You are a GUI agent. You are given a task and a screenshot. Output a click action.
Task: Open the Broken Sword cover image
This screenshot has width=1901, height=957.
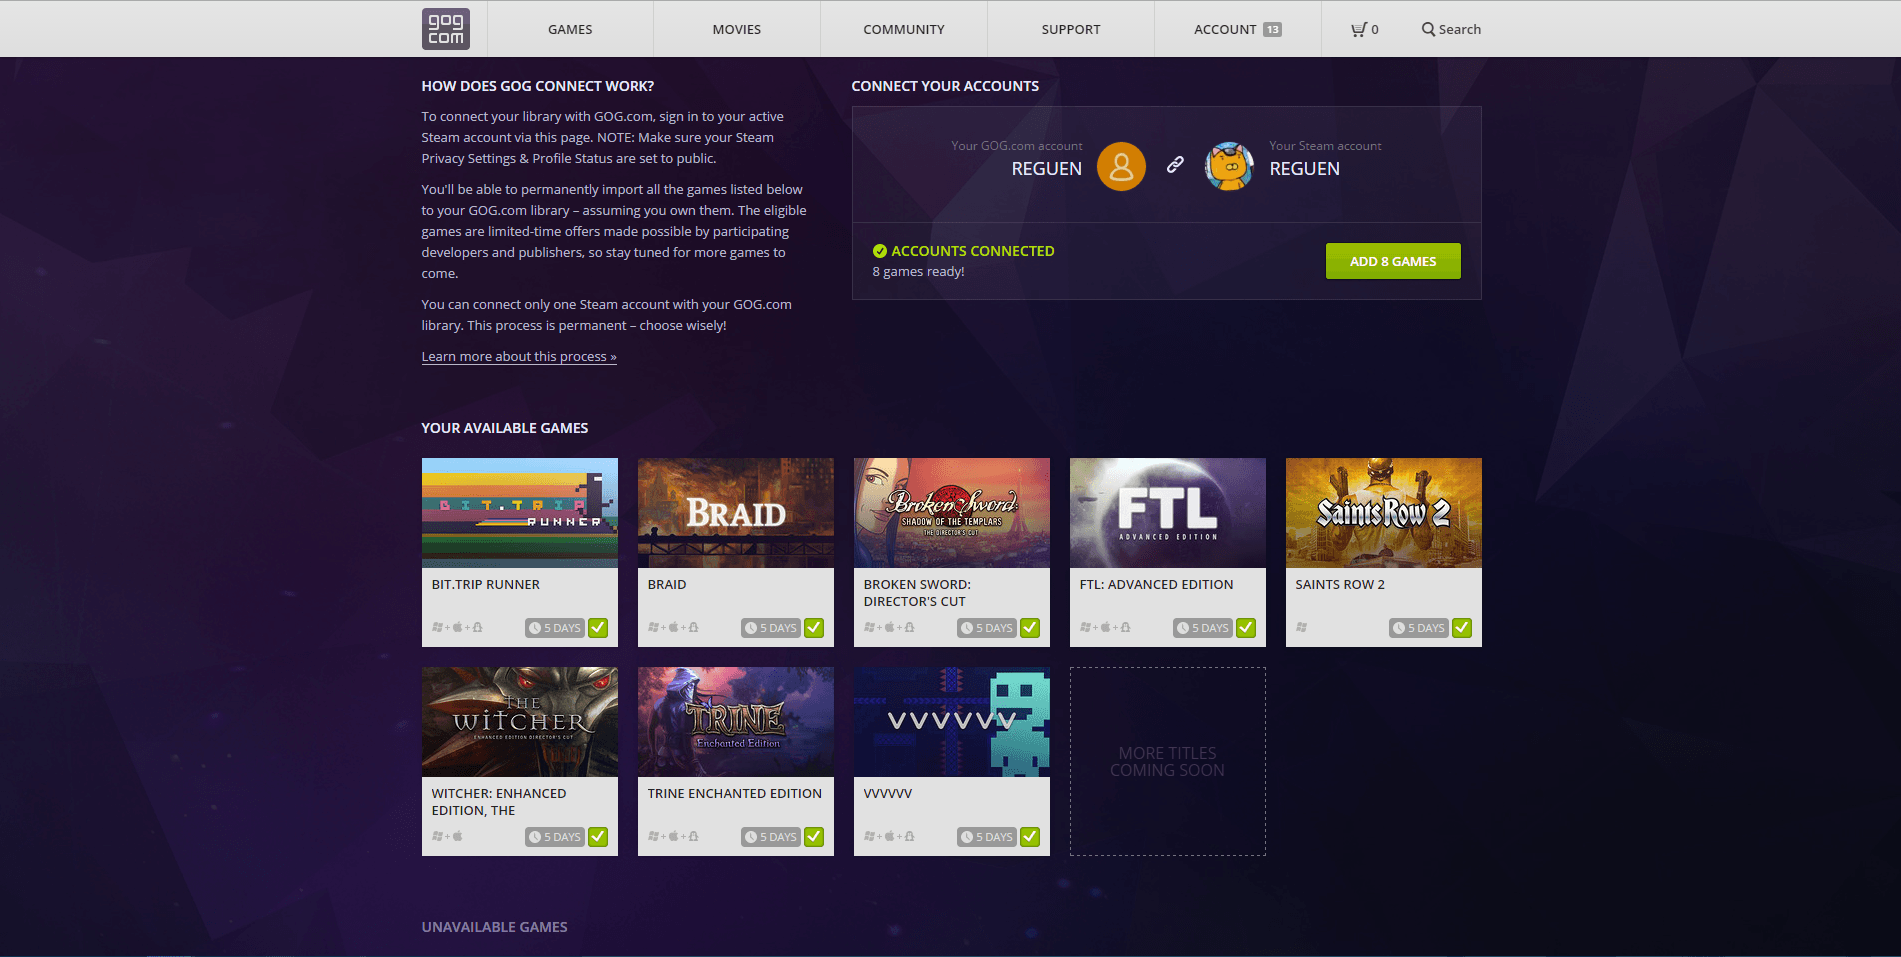tap(952, 513)
